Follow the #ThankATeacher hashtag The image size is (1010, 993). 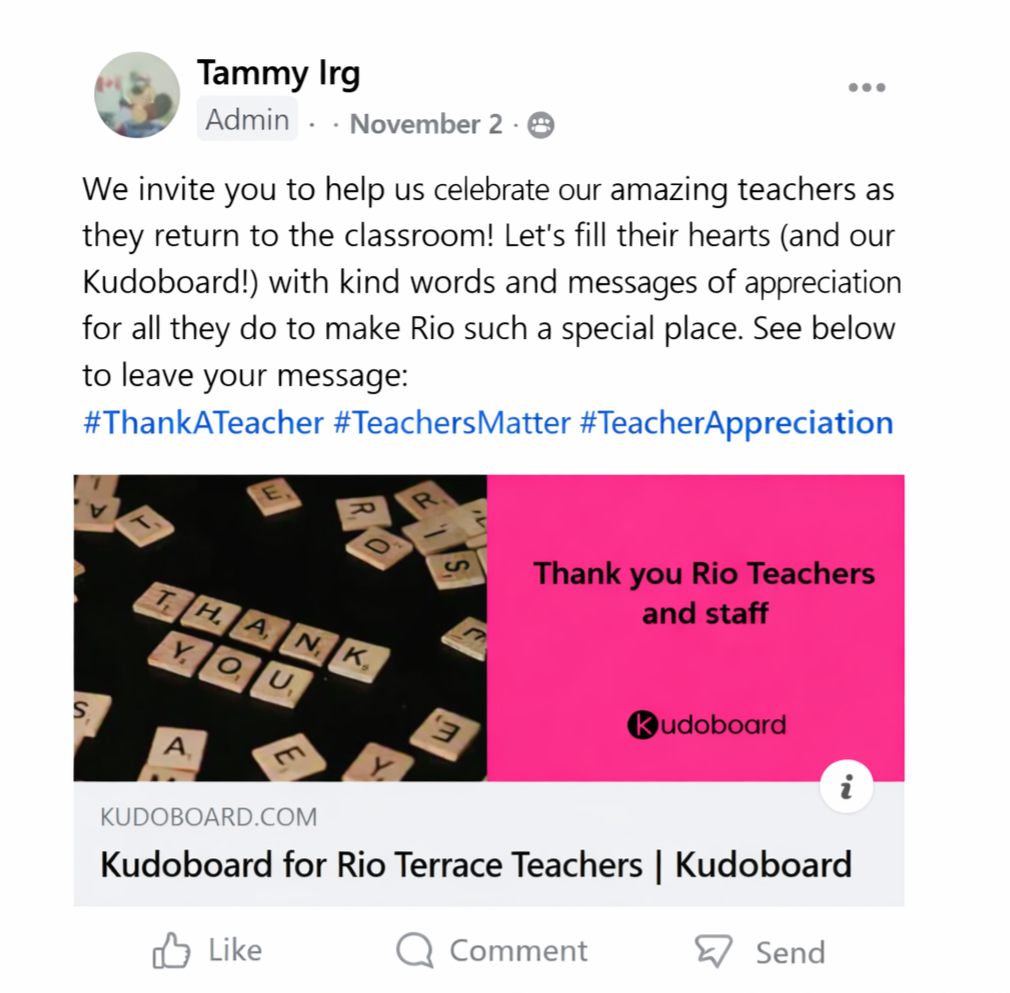click(x=203, y=423)
